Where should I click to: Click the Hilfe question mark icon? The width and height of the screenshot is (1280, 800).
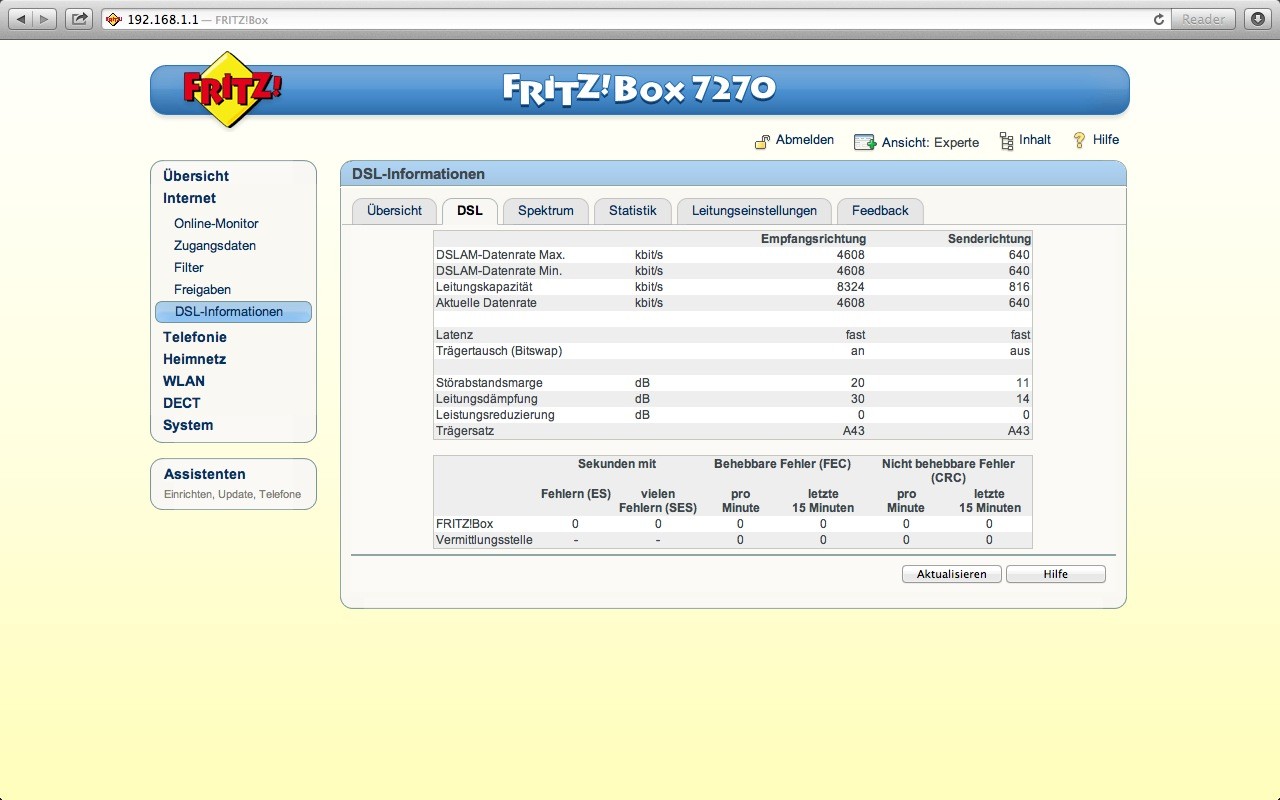point(1079,140)
